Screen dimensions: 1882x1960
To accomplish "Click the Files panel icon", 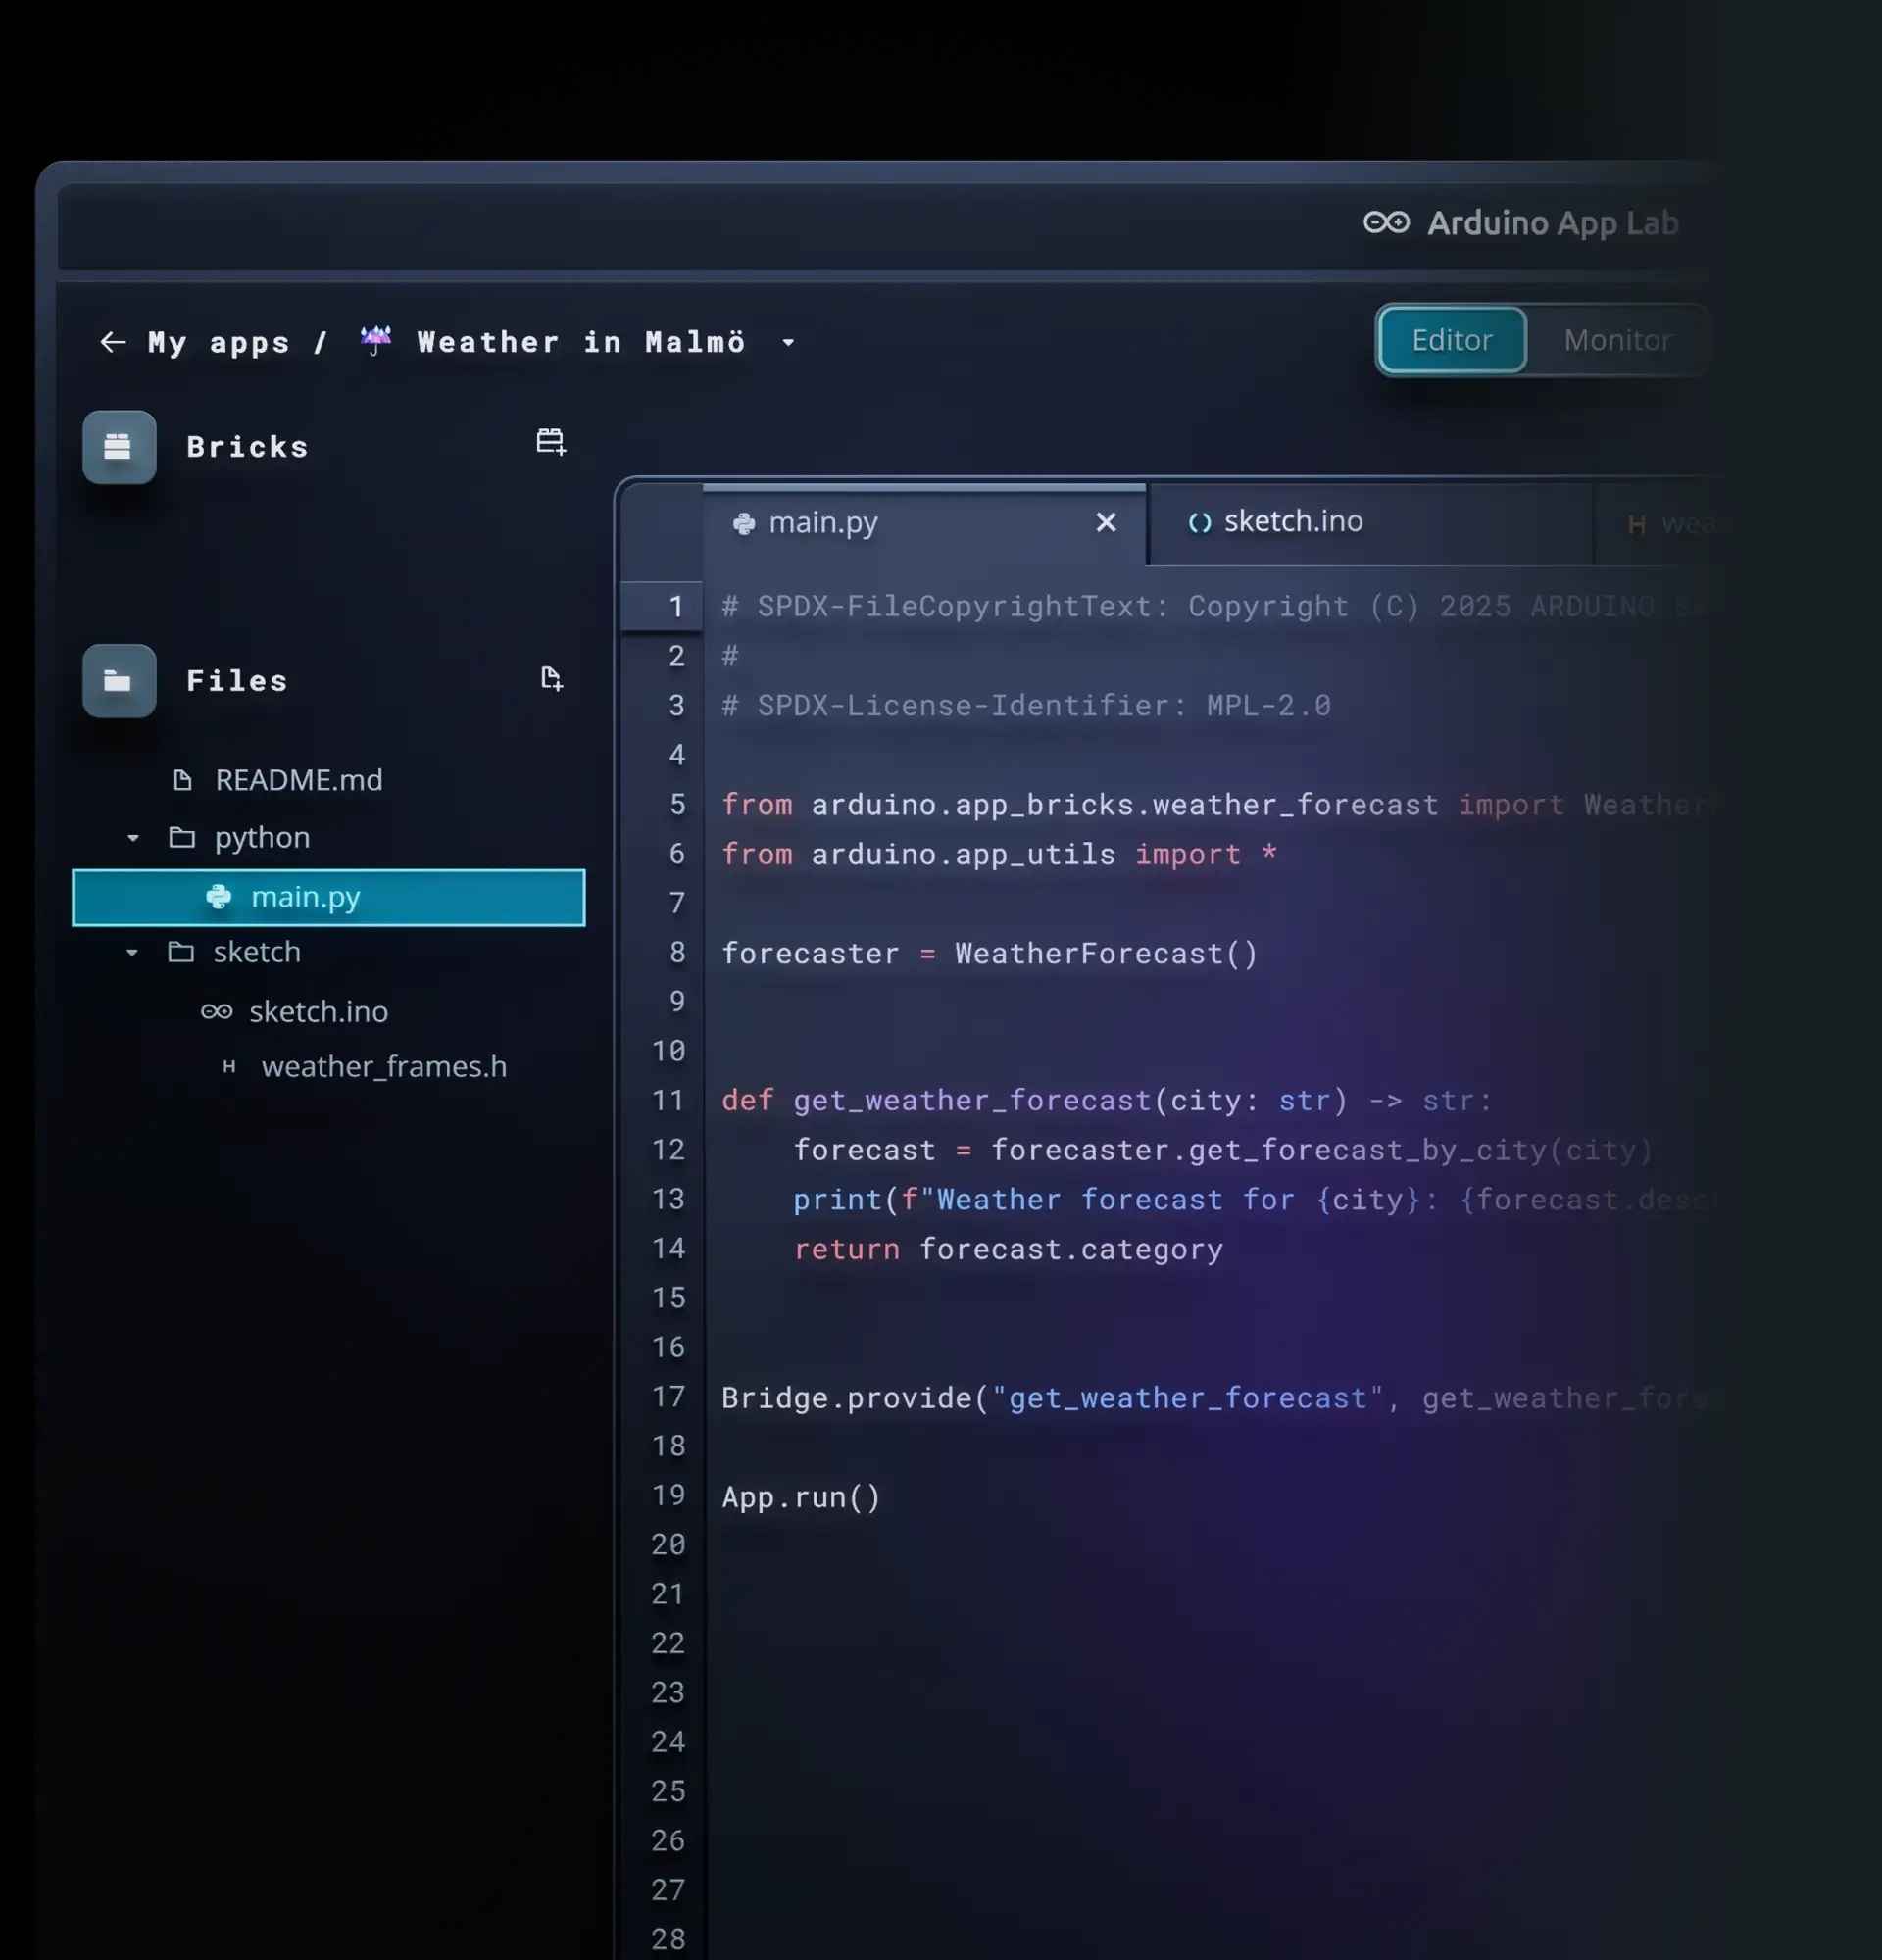I will [118, 681].
